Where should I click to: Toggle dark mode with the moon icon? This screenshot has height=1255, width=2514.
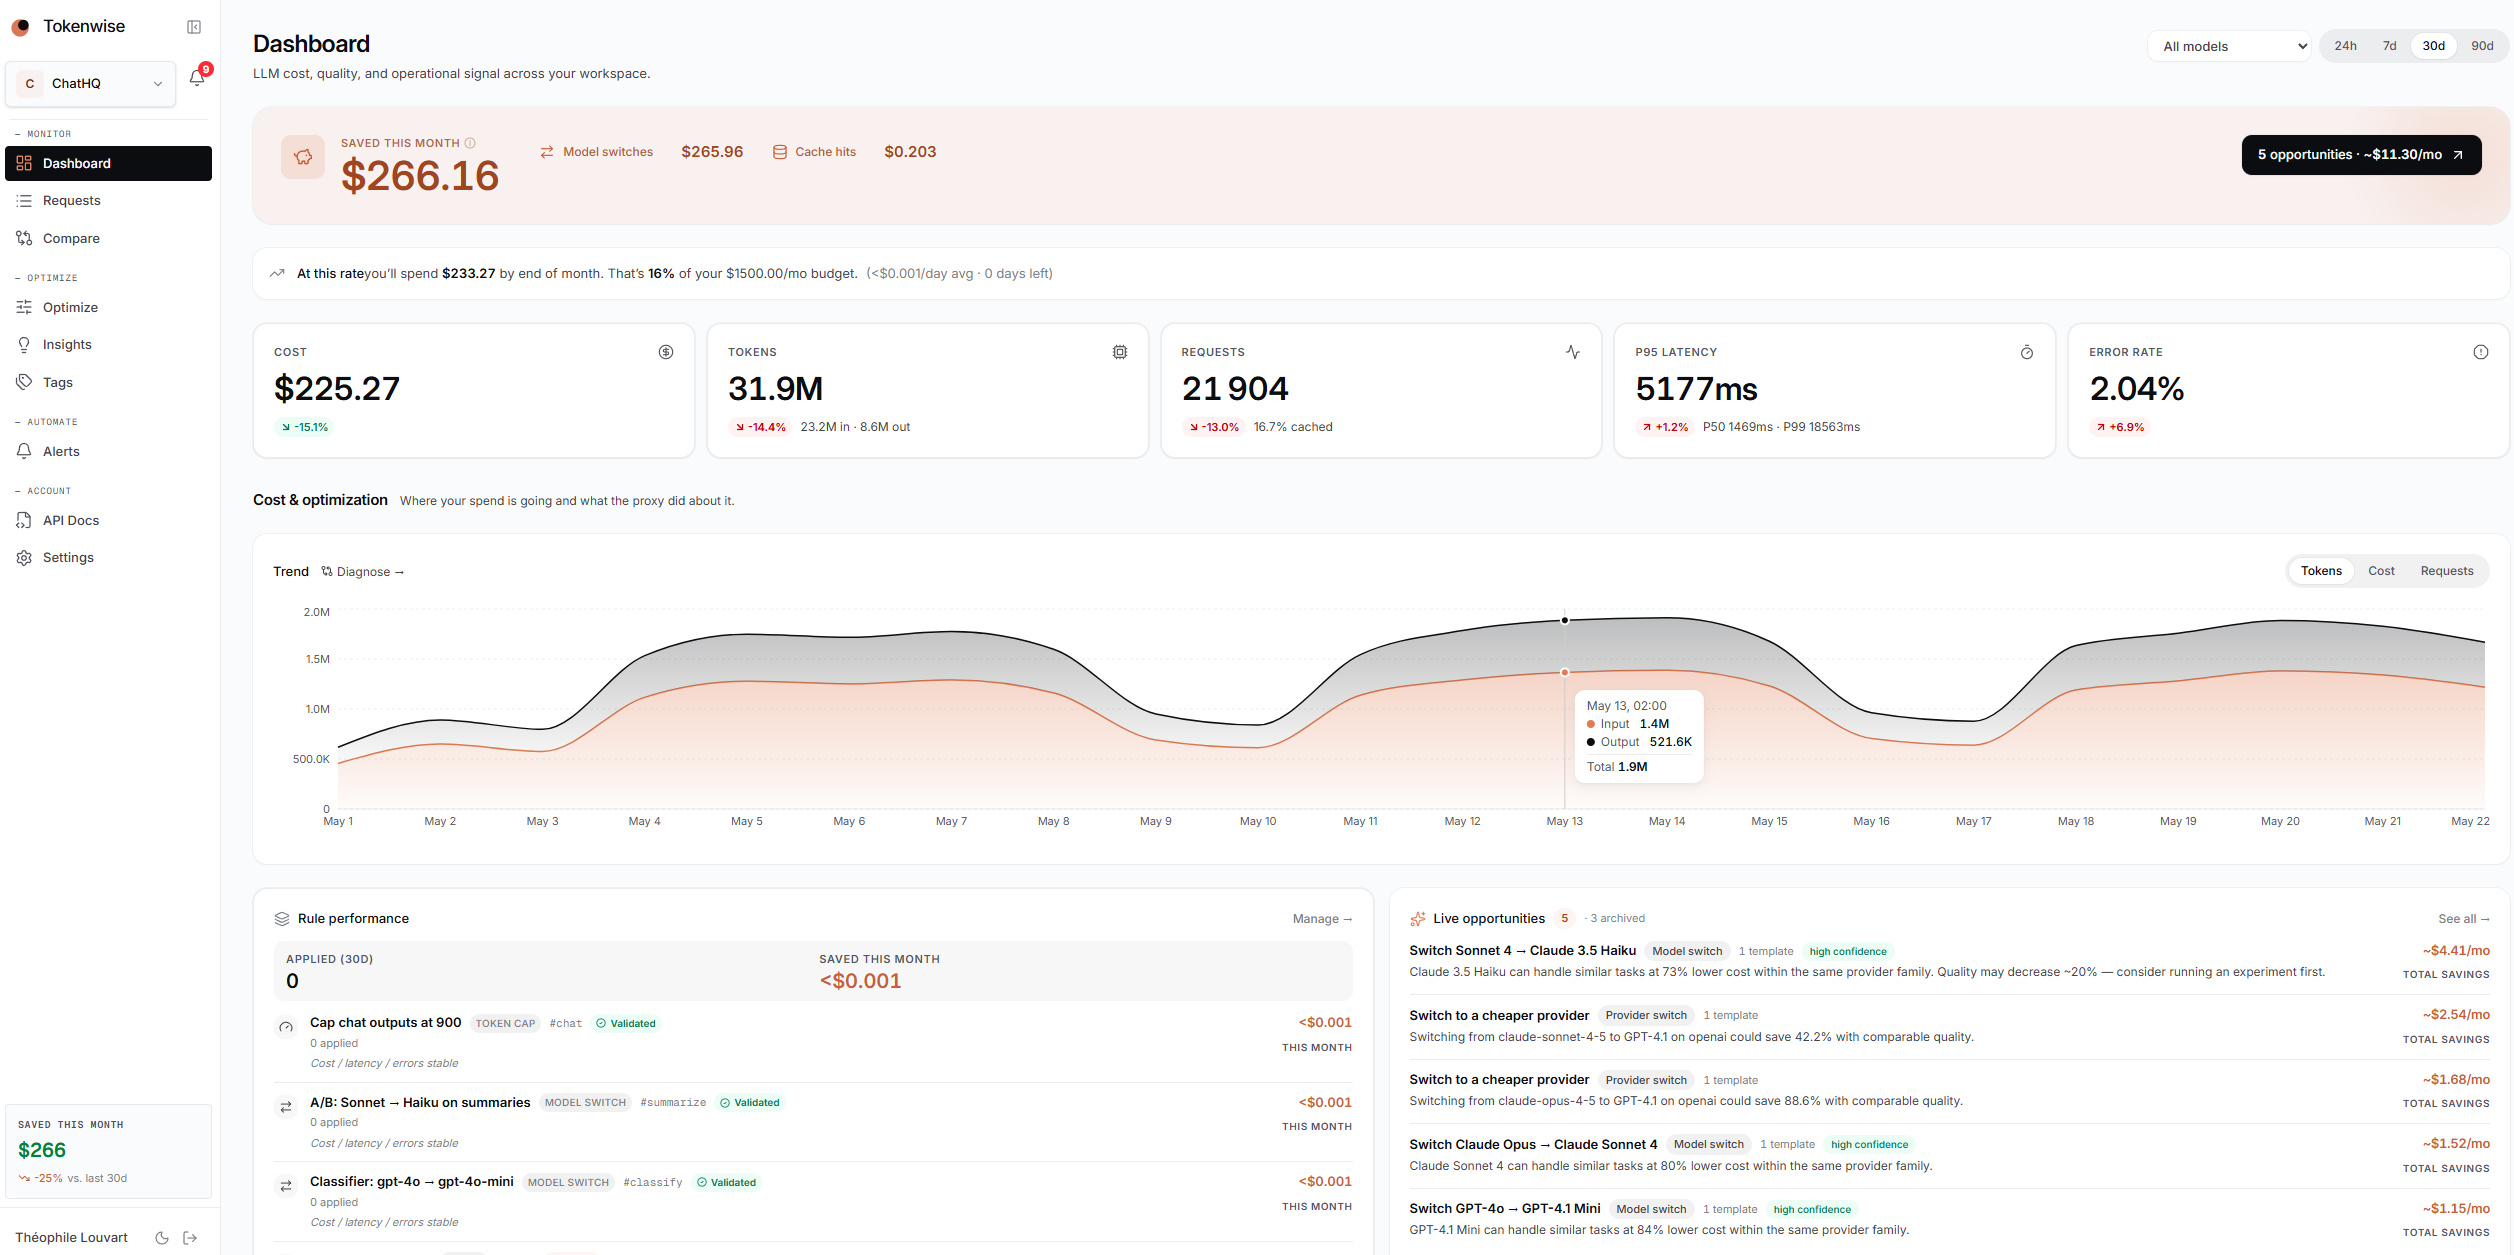click(x=162, y=1238)
